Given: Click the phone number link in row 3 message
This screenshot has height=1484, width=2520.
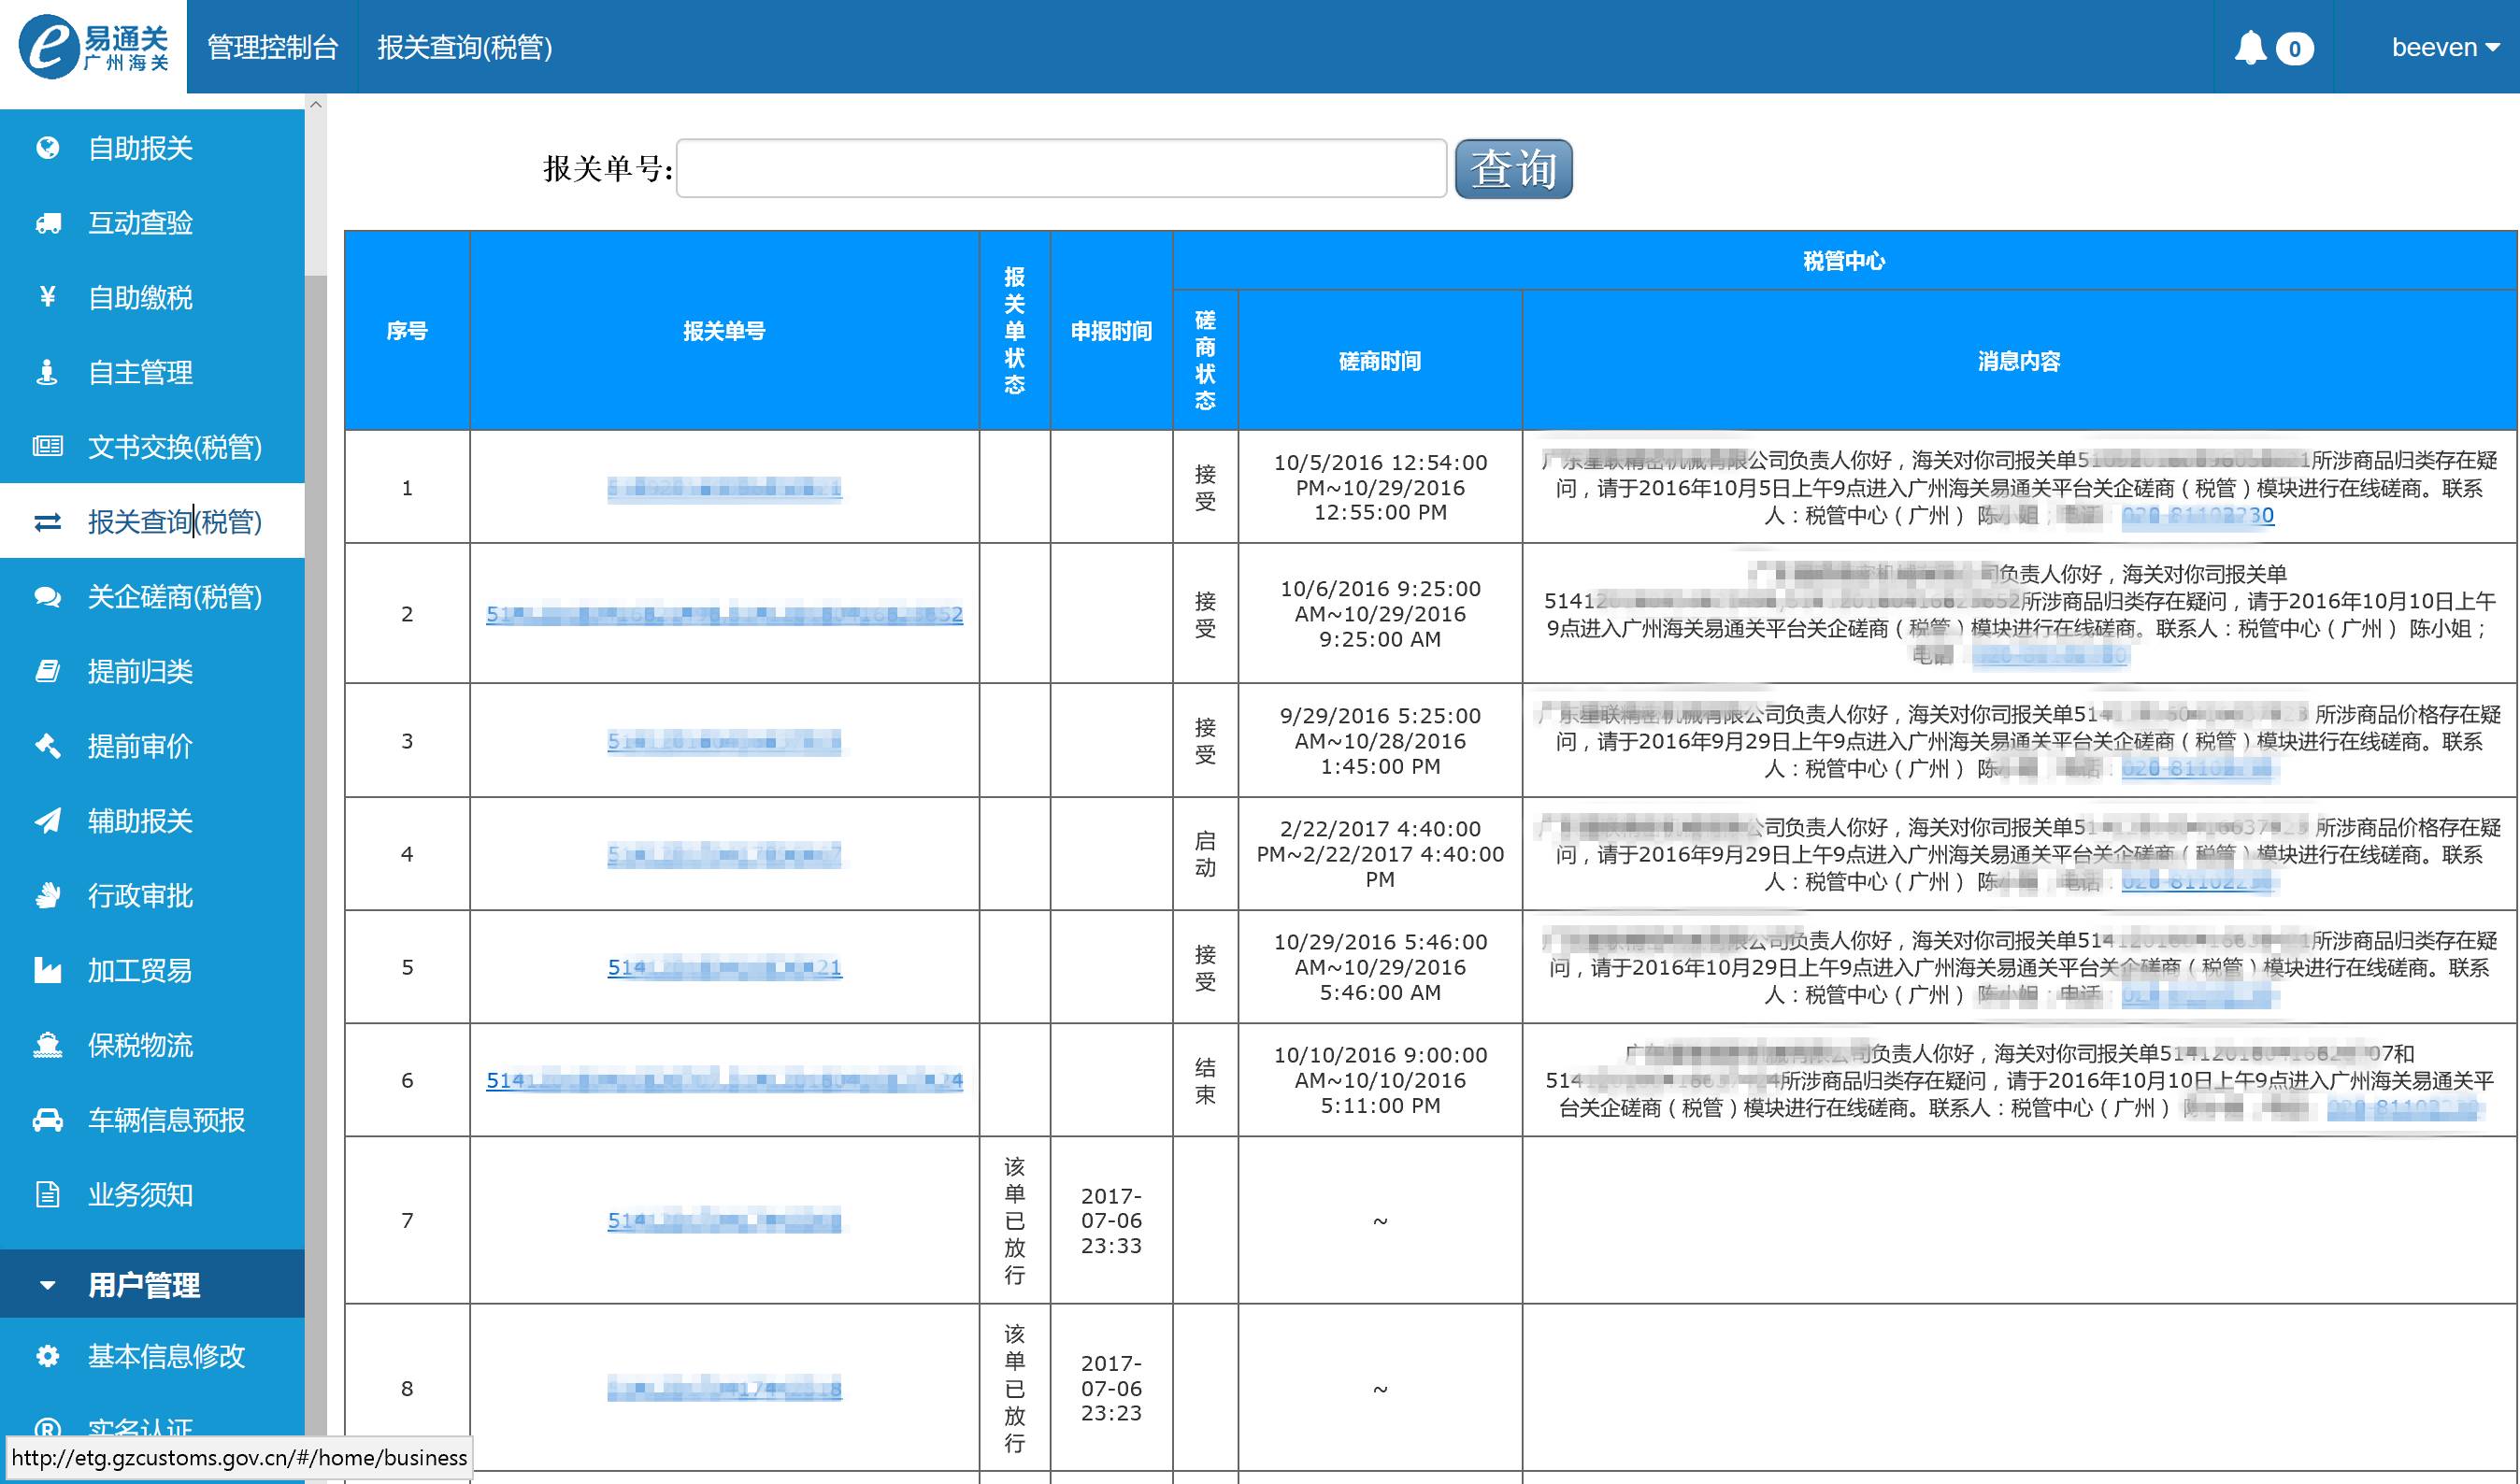Looking at the screenshot, I should click(2197, 768).
